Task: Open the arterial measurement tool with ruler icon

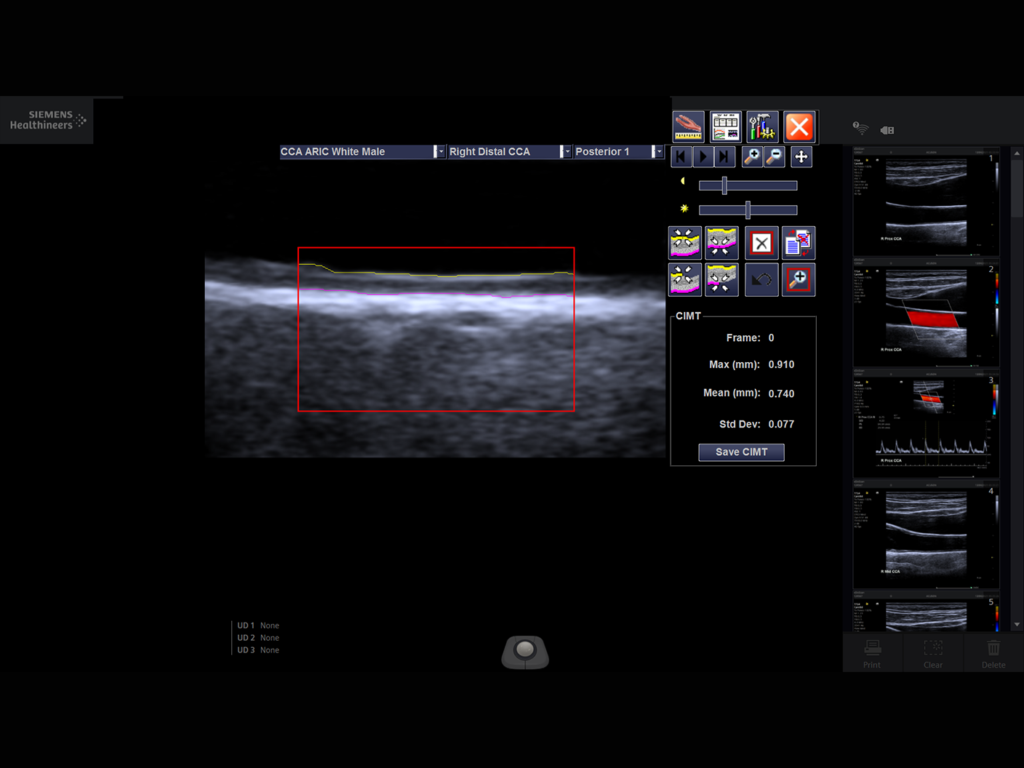Action: 688,127
